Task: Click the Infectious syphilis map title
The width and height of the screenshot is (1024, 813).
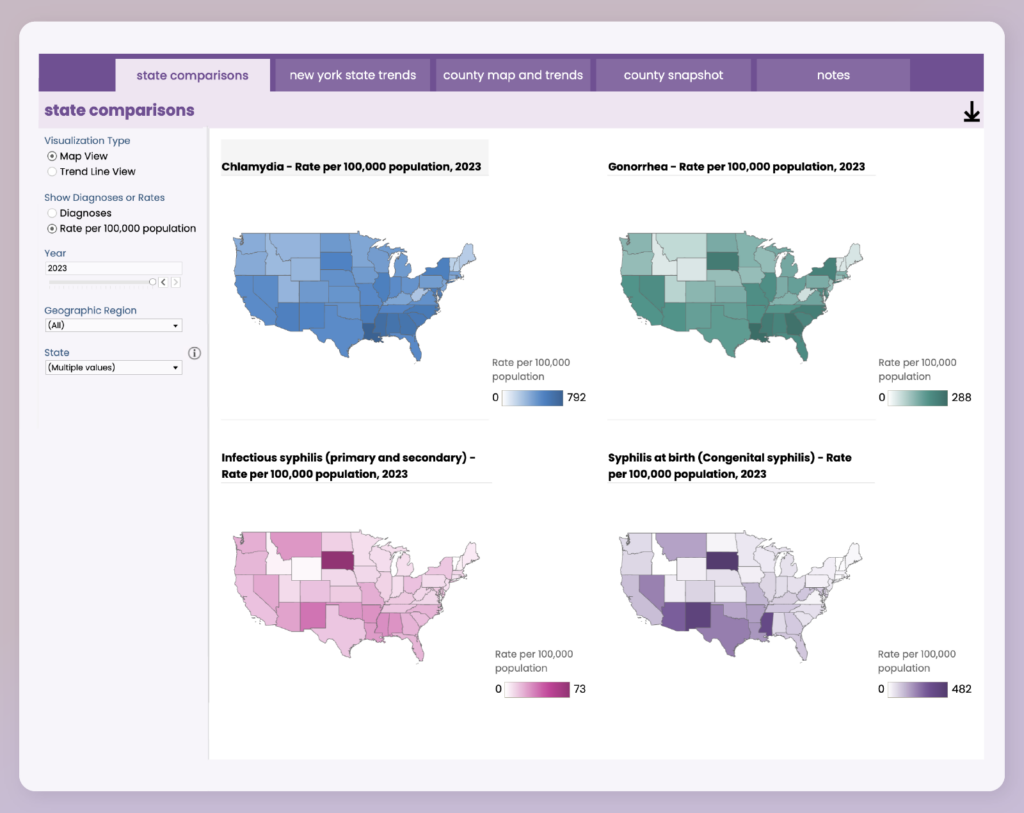Action: point(349,466)
